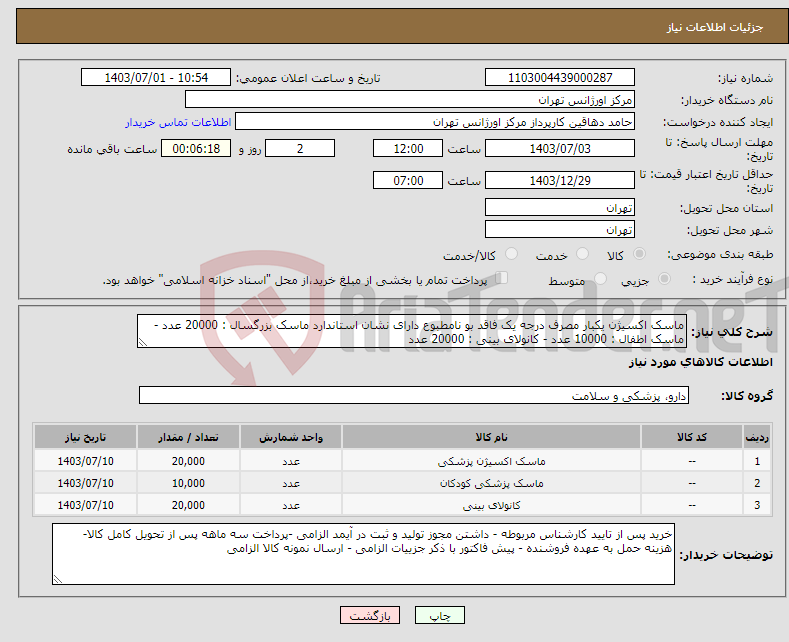Click row number 2 cell
The width and height of the screenshot is (789, 642).
click(757, 483)
